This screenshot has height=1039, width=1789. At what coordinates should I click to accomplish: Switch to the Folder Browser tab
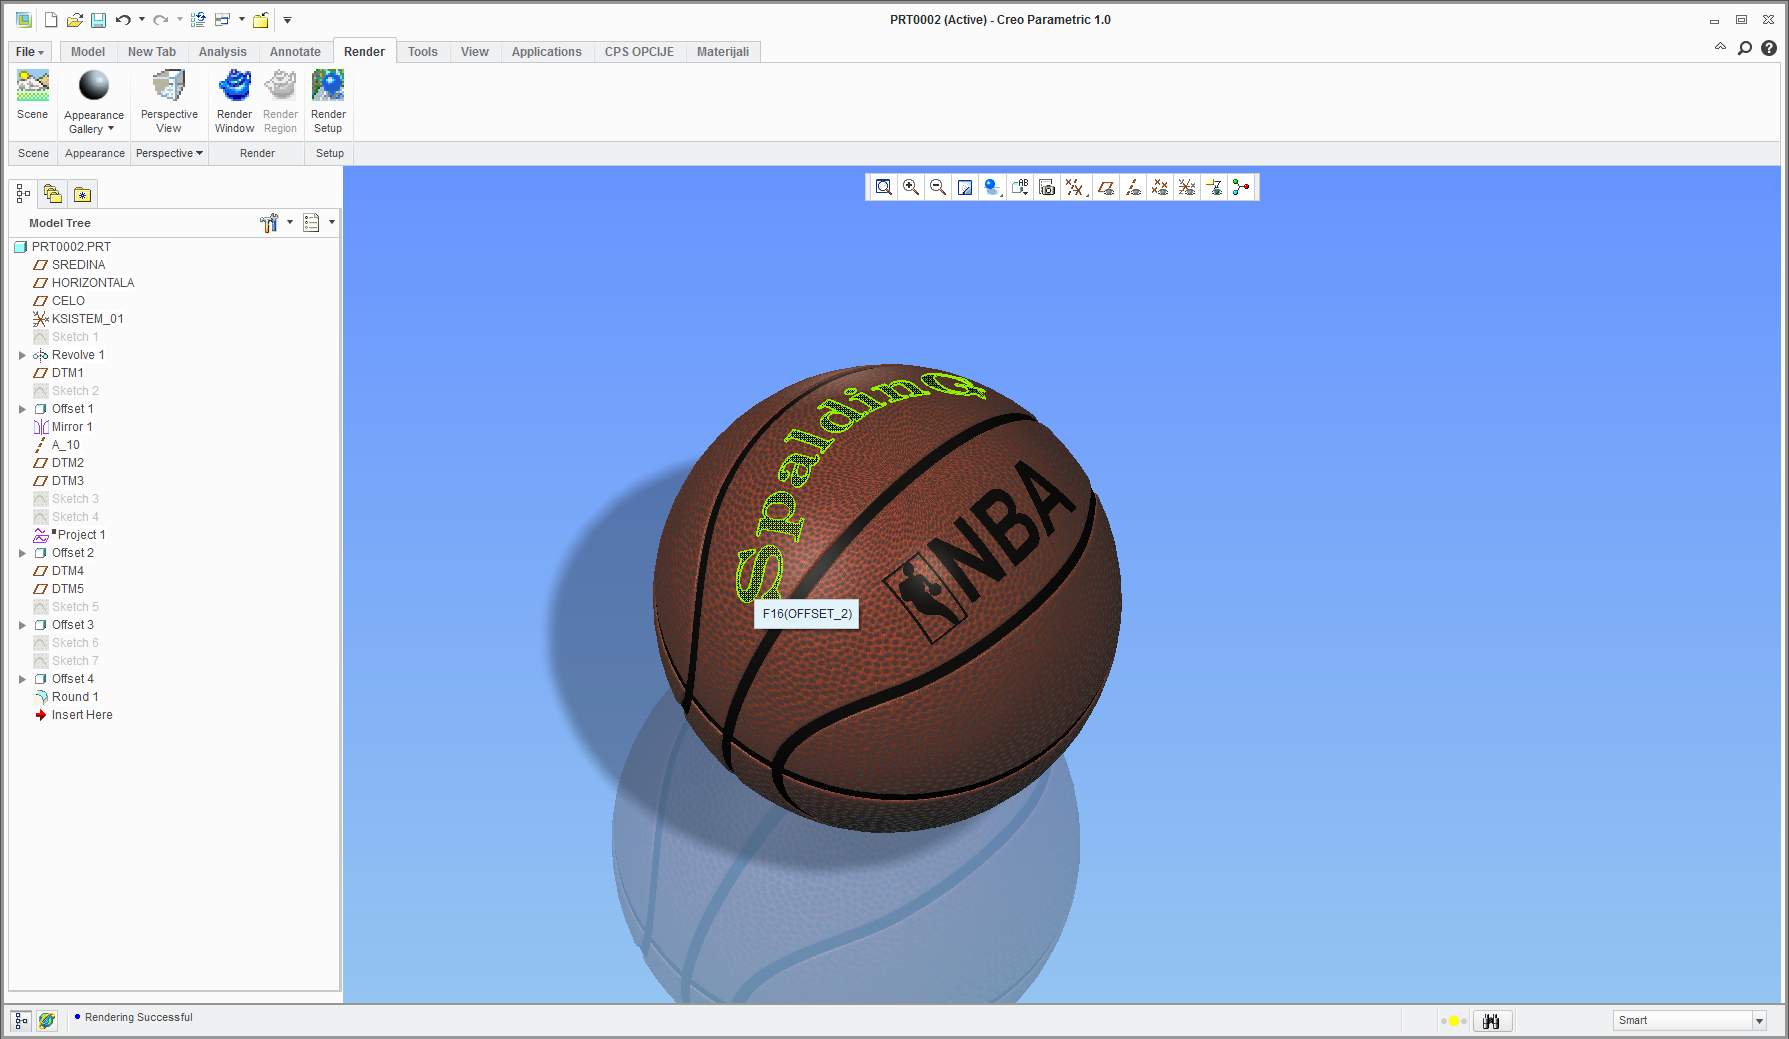53,194
